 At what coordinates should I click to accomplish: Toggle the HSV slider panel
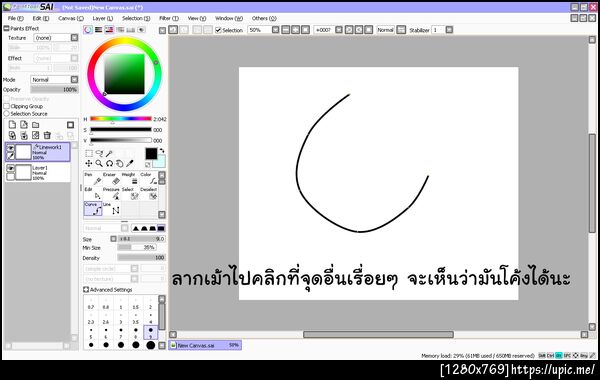click(x=109, y=29)
